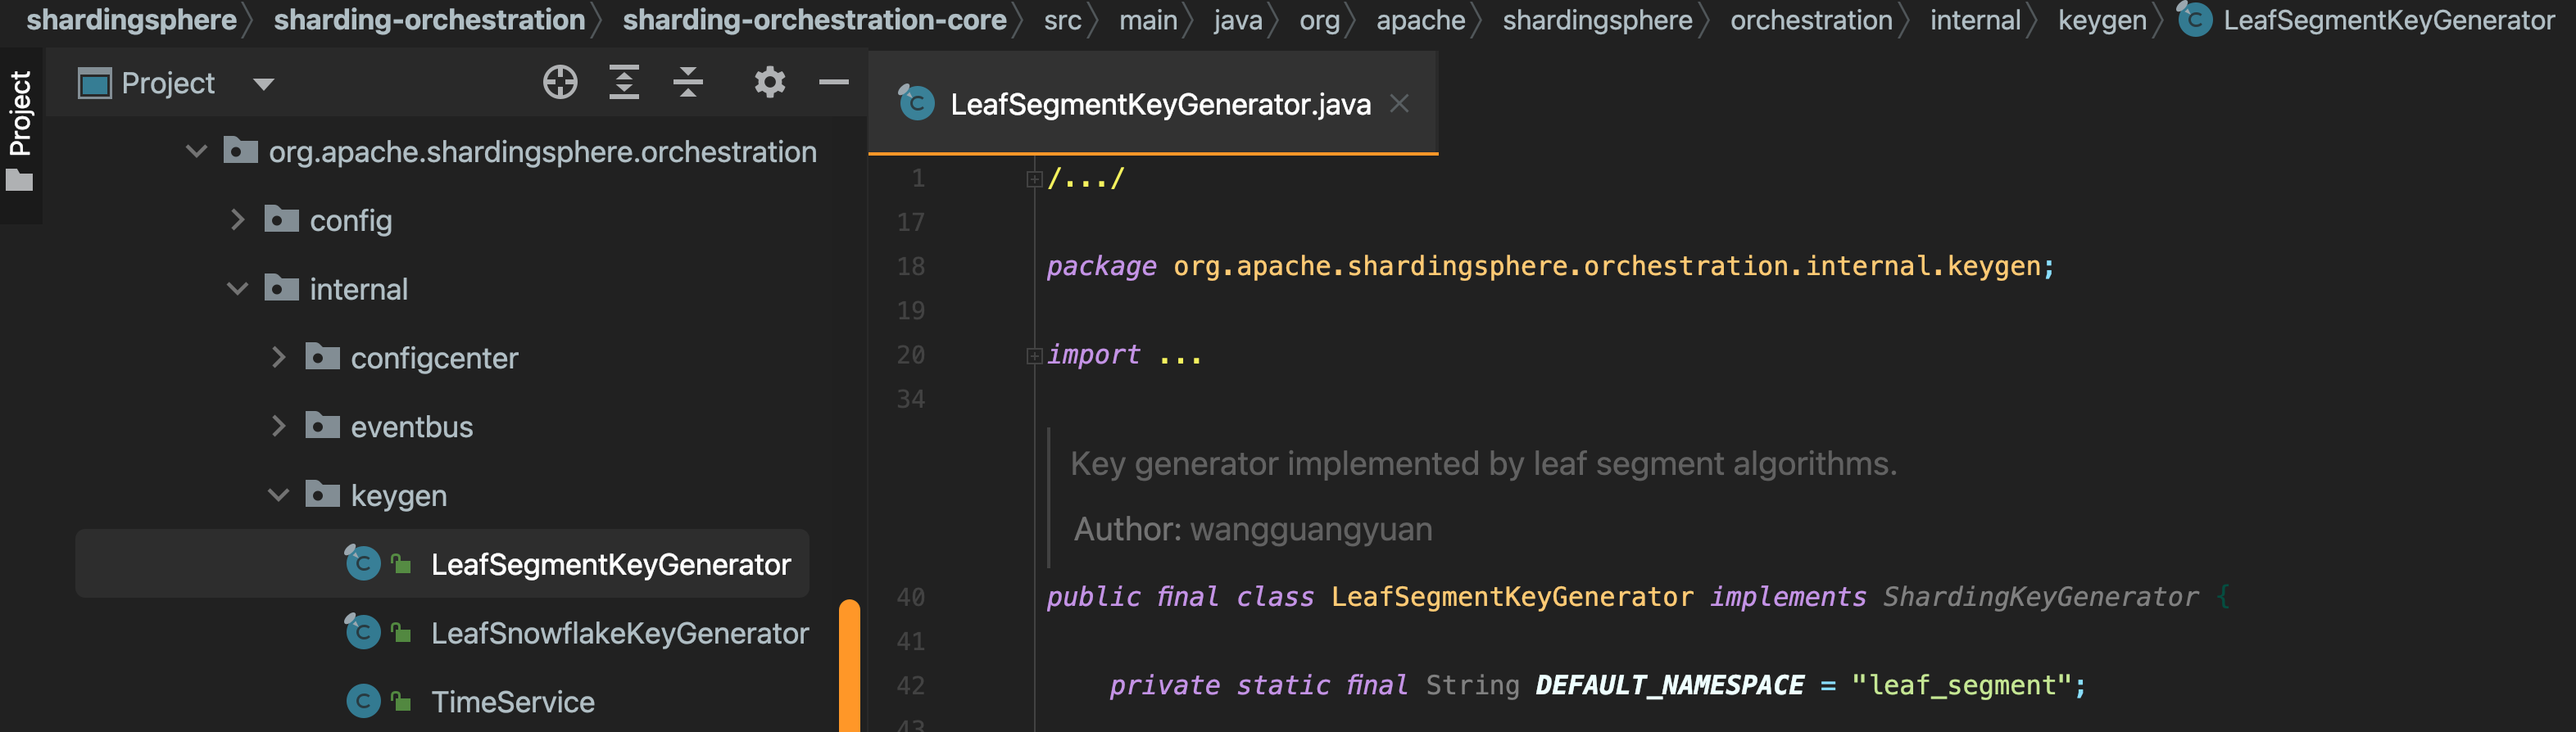Screen dimensions: 2576x732
Task: Select the LeafSegmentKeyGenerator.java editor tab
Action: (x=1153, y=103)
